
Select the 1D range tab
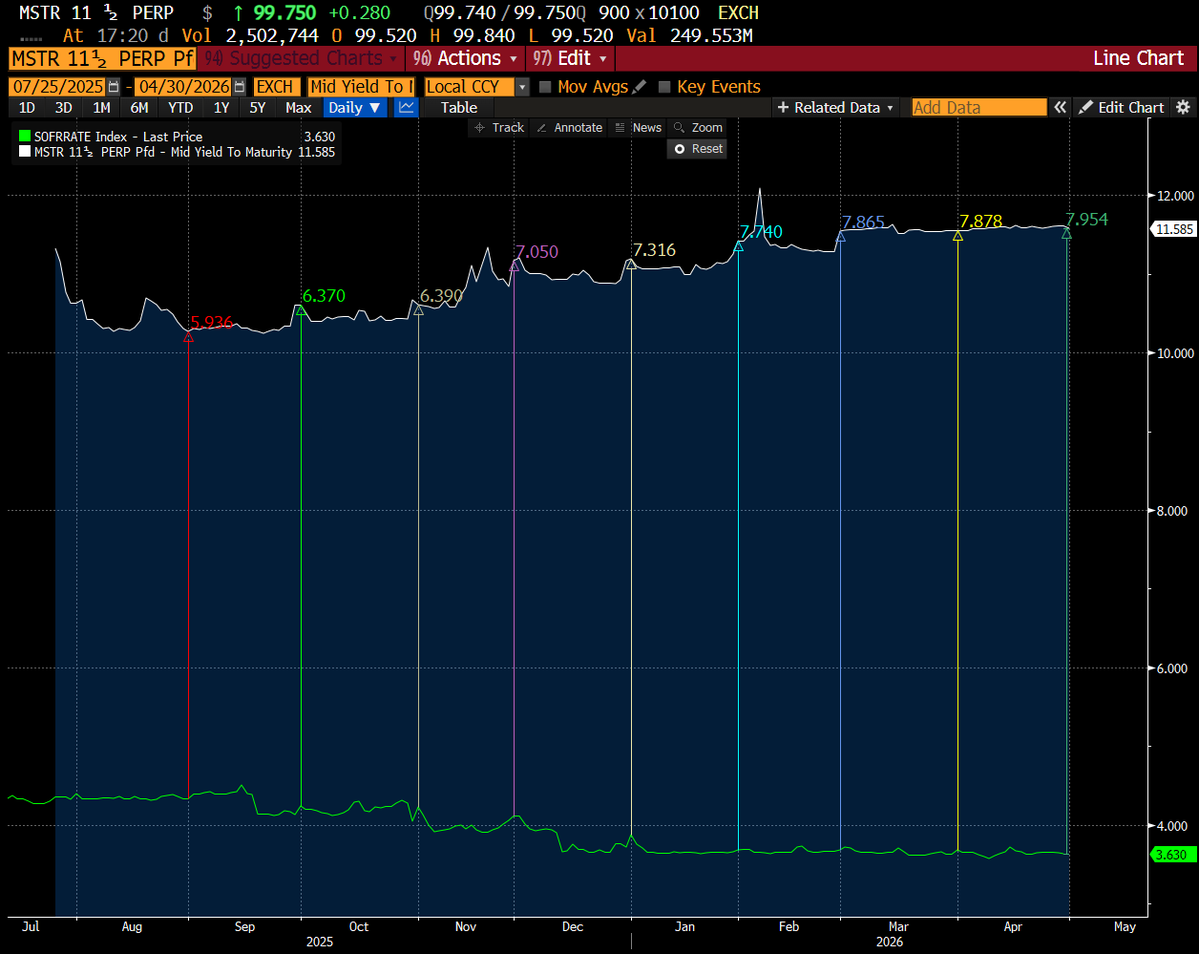27,108
